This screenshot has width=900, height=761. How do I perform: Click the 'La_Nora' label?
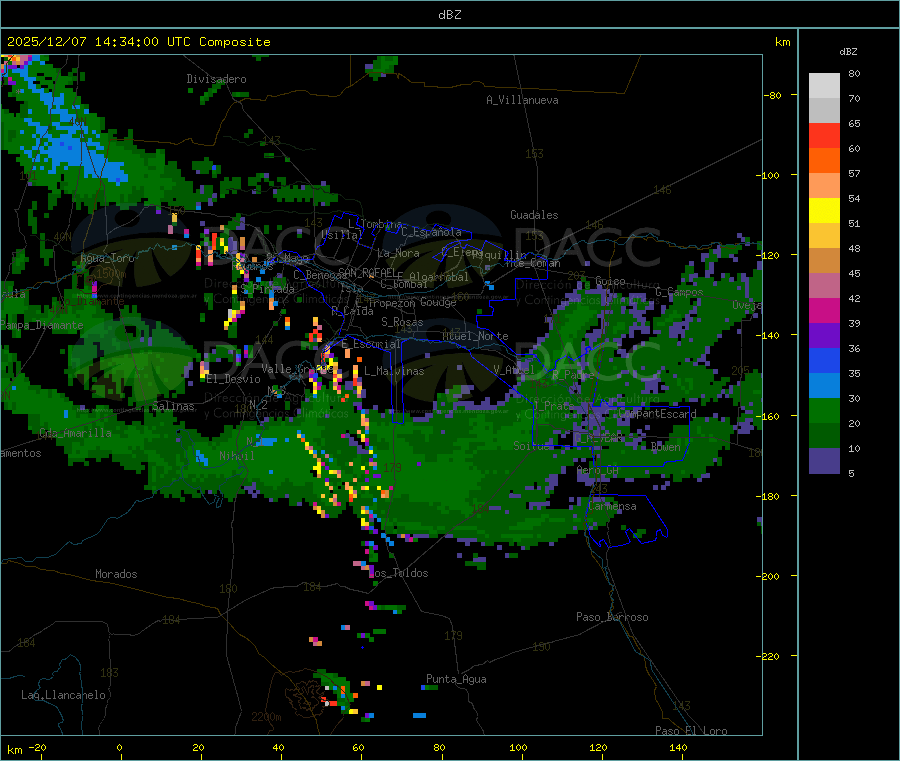(398, 253)
